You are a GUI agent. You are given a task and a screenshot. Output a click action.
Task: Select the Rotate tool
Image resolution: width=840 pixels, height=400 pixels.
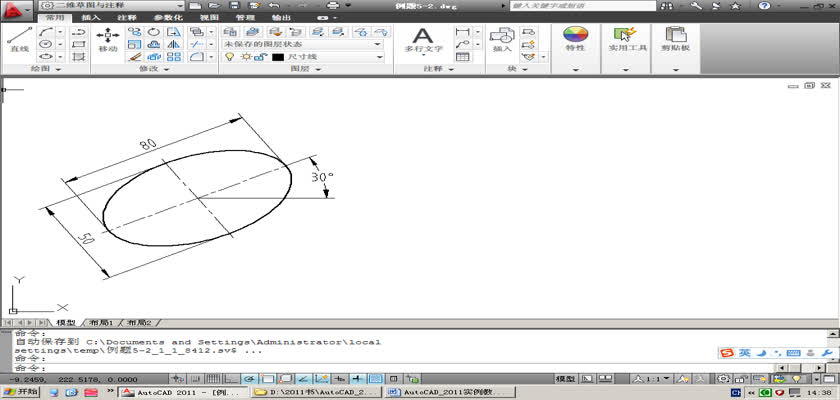coord(154,32)
